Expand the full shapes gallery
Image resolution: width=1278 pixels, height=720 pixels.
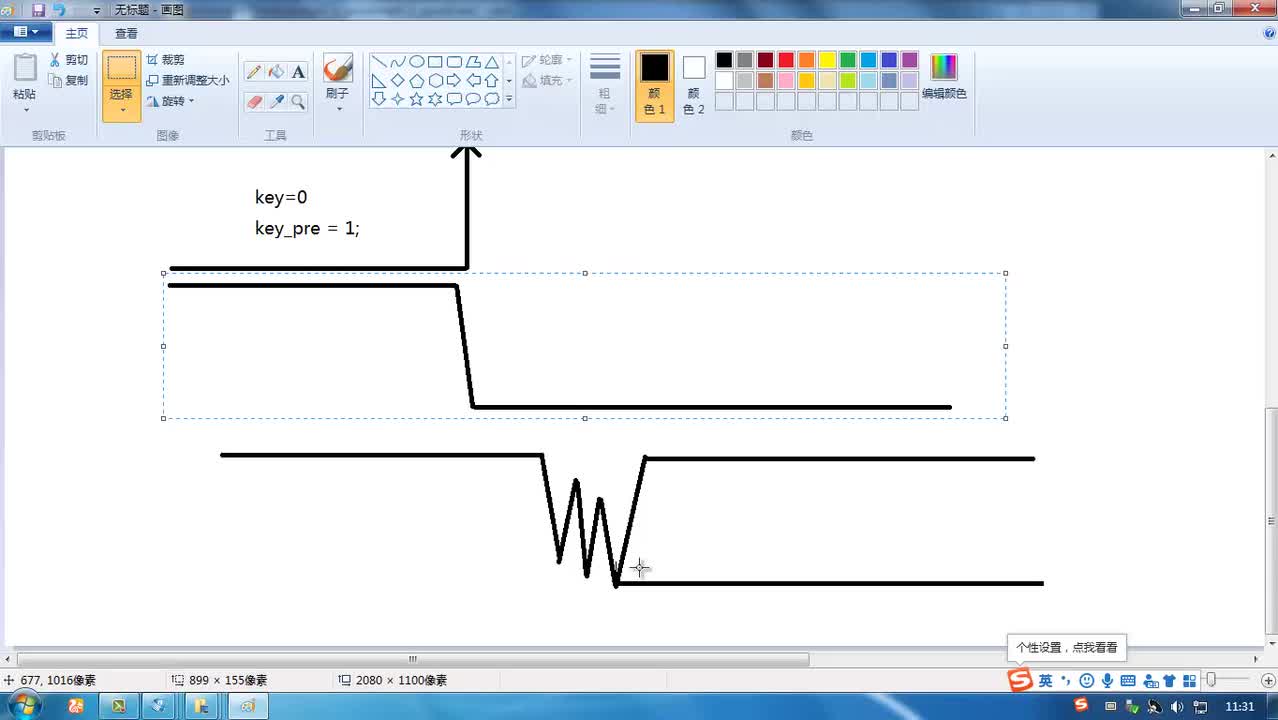[509, 99]
